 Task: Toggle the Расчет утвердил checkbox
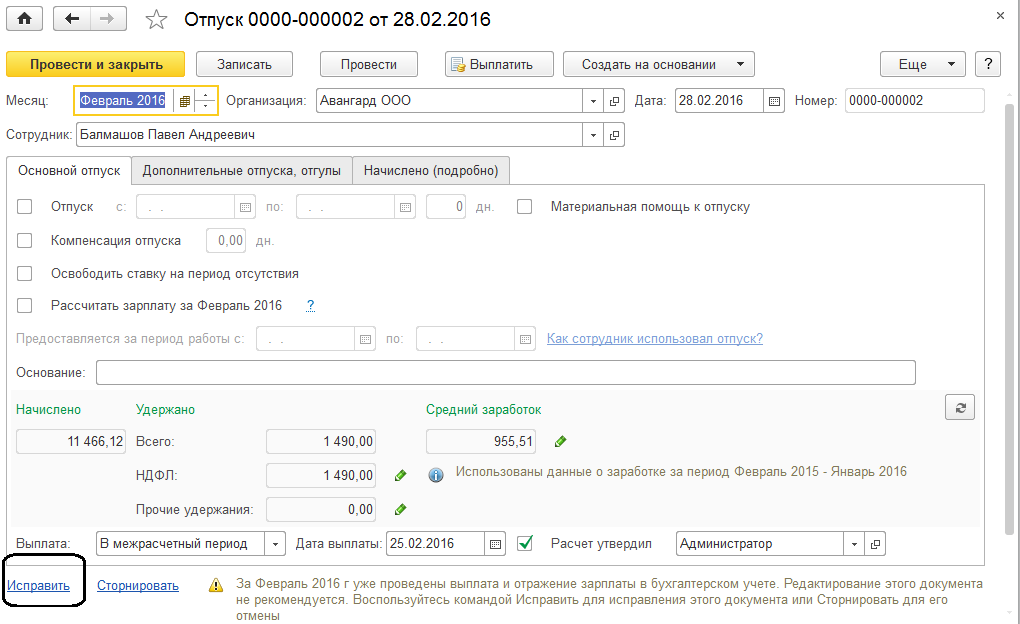coord(525,544)
